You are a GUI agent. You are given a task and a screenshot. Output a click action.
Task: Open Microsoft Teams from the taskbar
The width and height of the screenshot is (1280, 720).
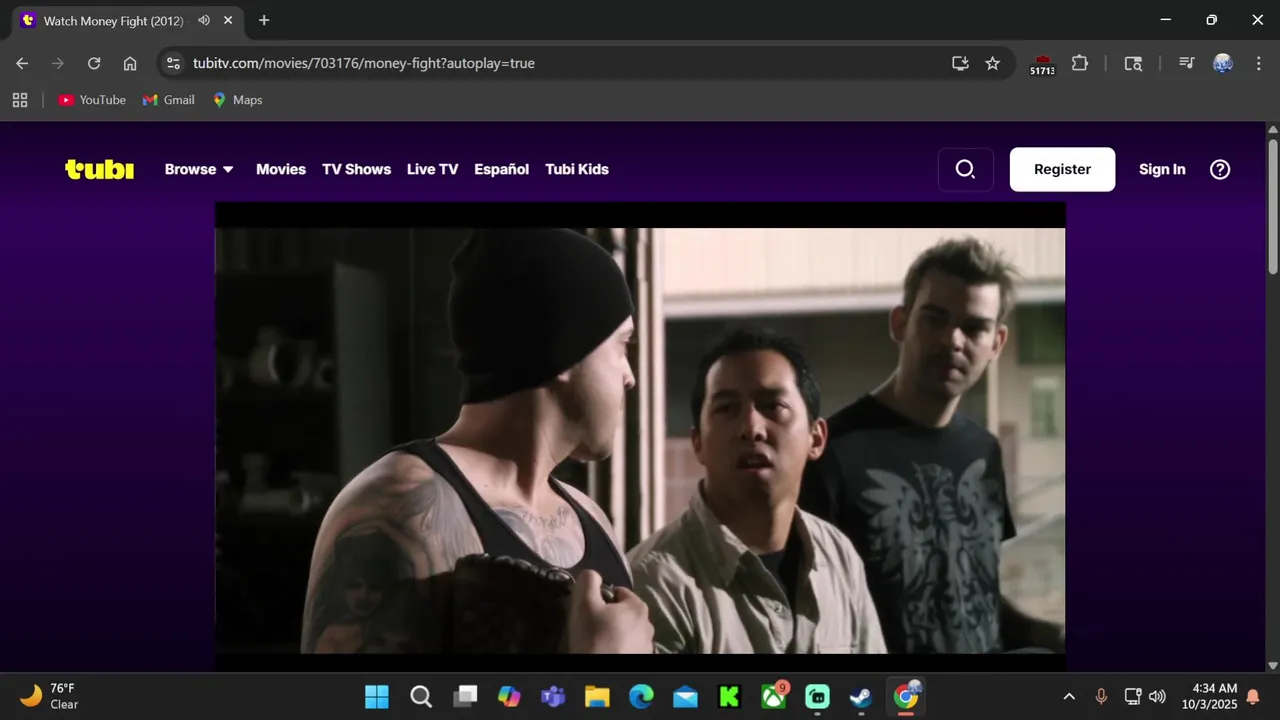point(553,696)
